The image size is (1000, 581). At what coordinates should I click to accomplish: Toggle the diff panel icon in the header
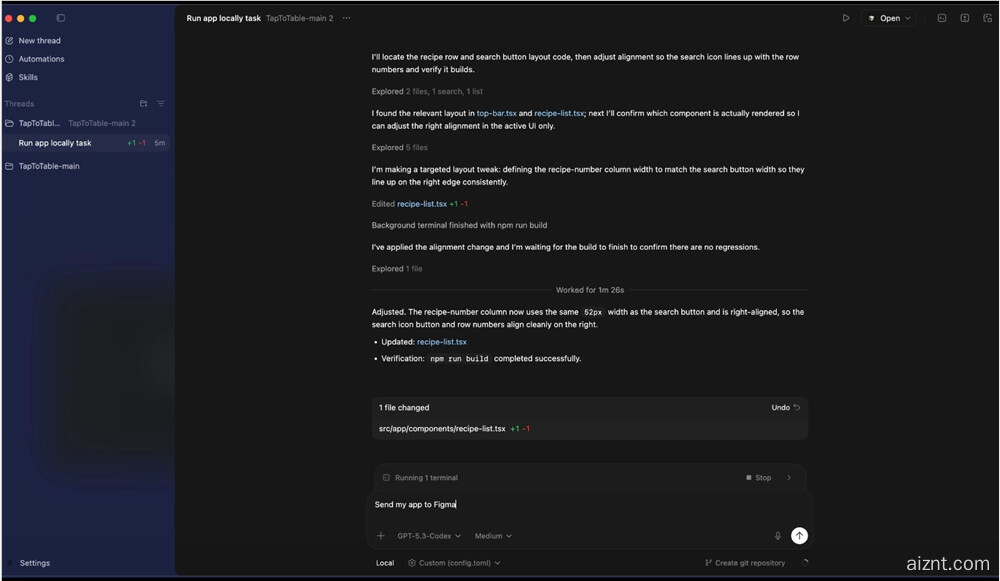(964, 18)
